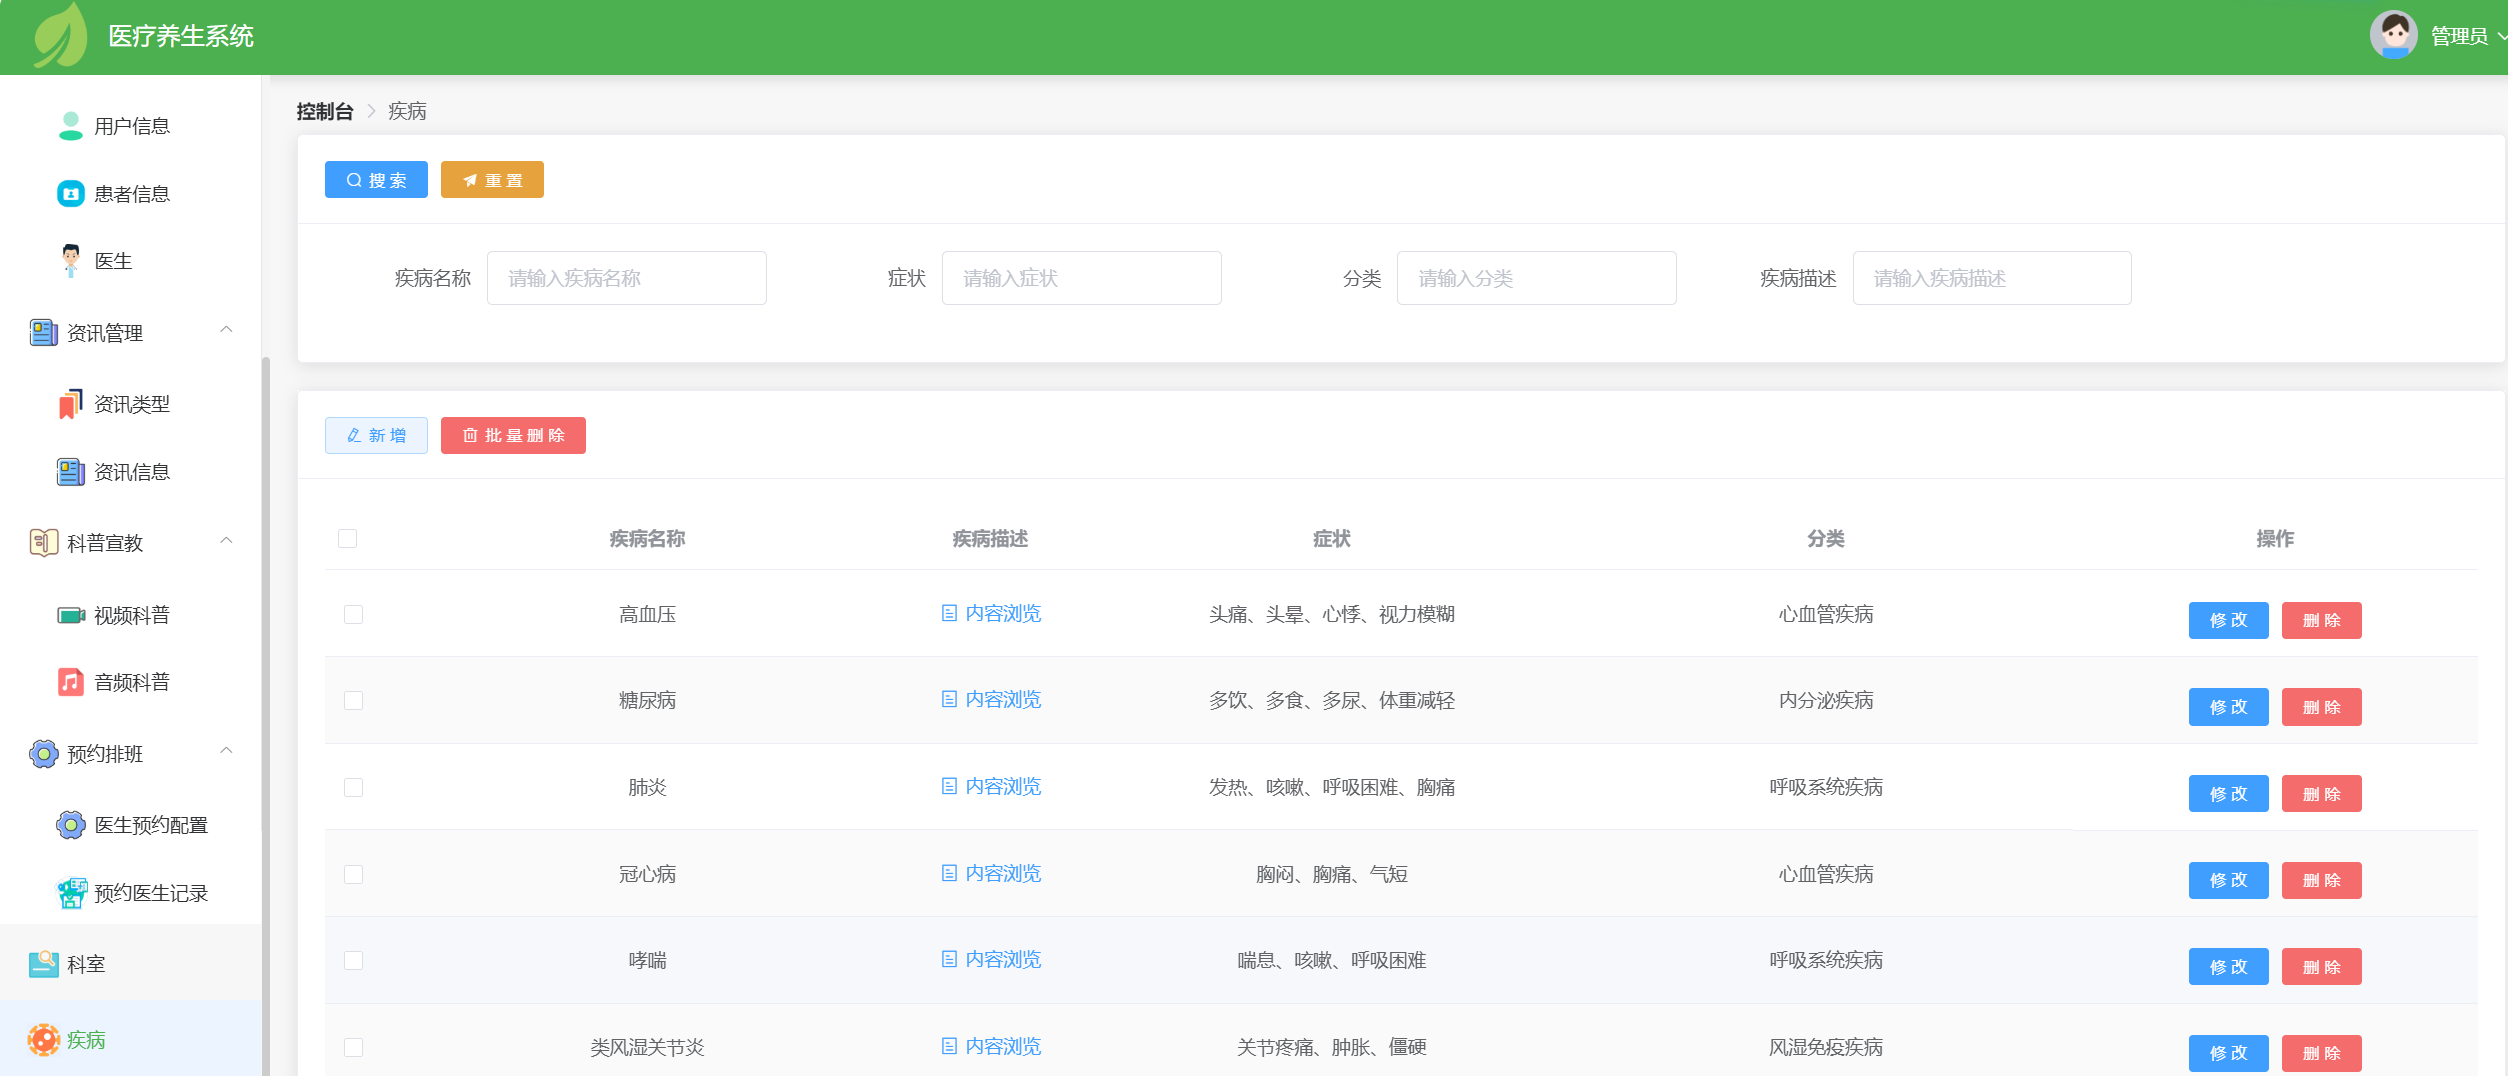Click the 新增 add button
This screenshot has width=2508, height=1076.
coord(376,435)
